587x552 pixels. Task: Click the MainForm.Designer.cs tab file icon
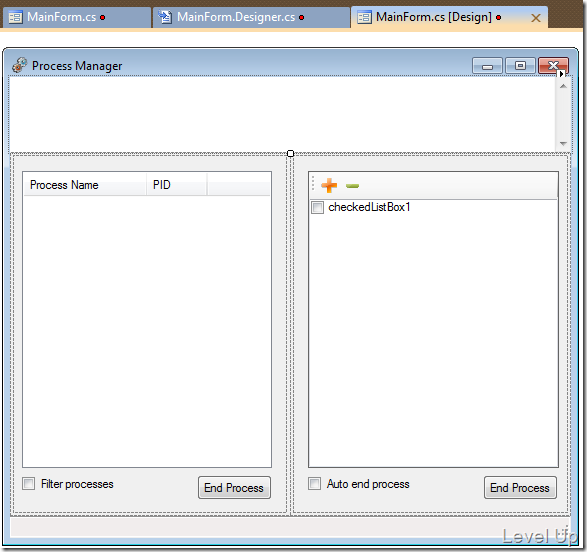coord(165,17)
